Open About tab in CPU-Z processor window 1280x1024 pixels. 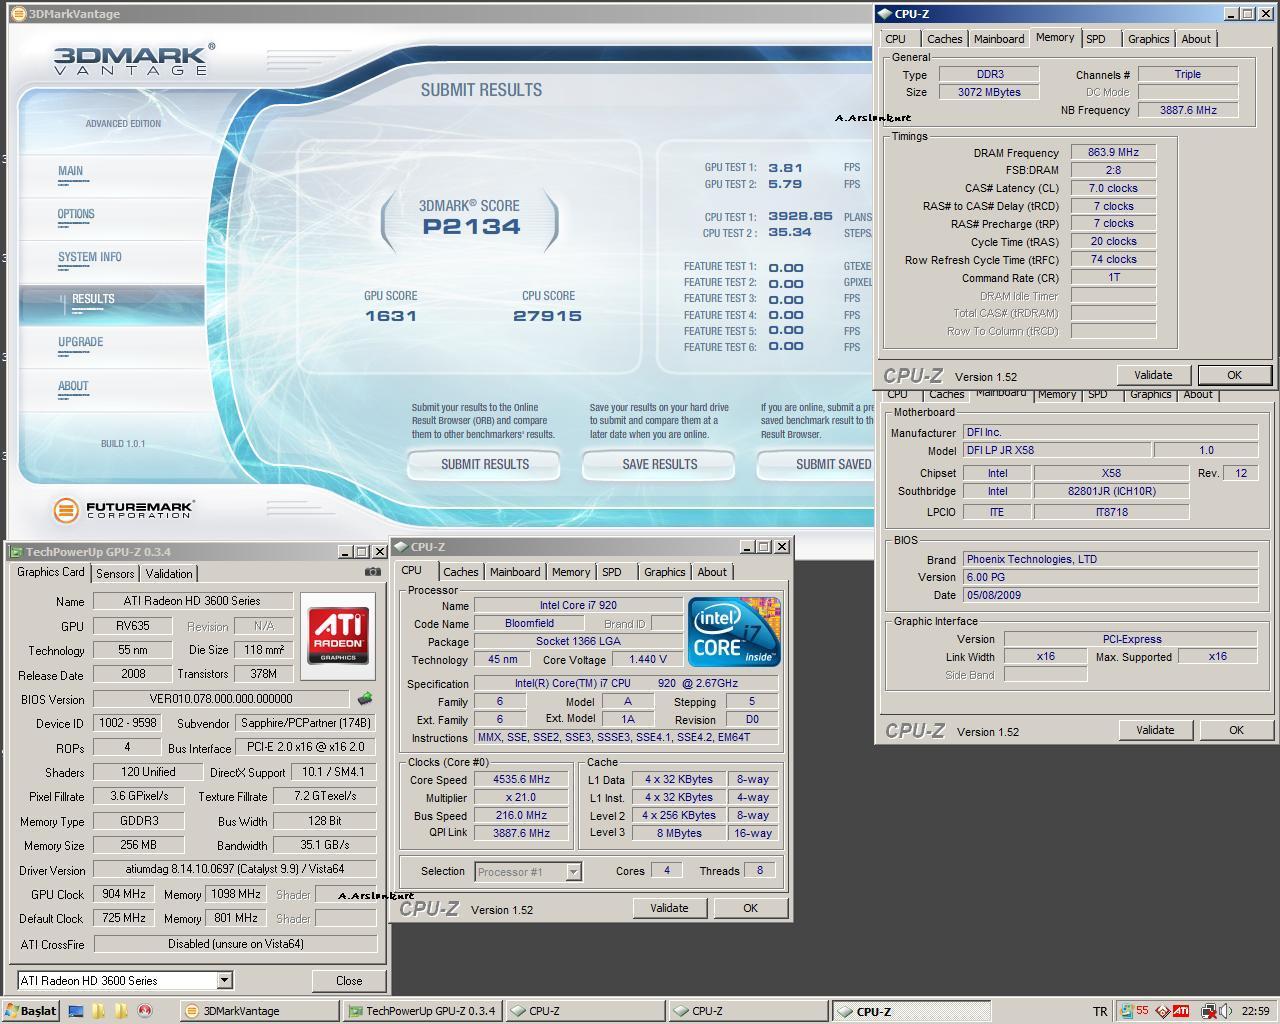click(712, 572)
